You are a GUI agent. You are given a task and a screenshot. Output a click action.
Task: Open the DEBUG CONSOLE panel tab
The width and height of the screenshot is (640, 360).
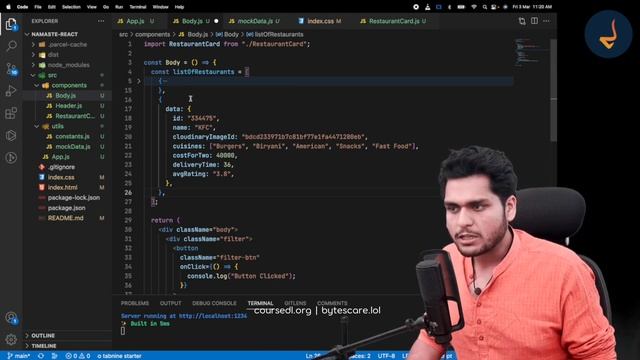point(214,303)
